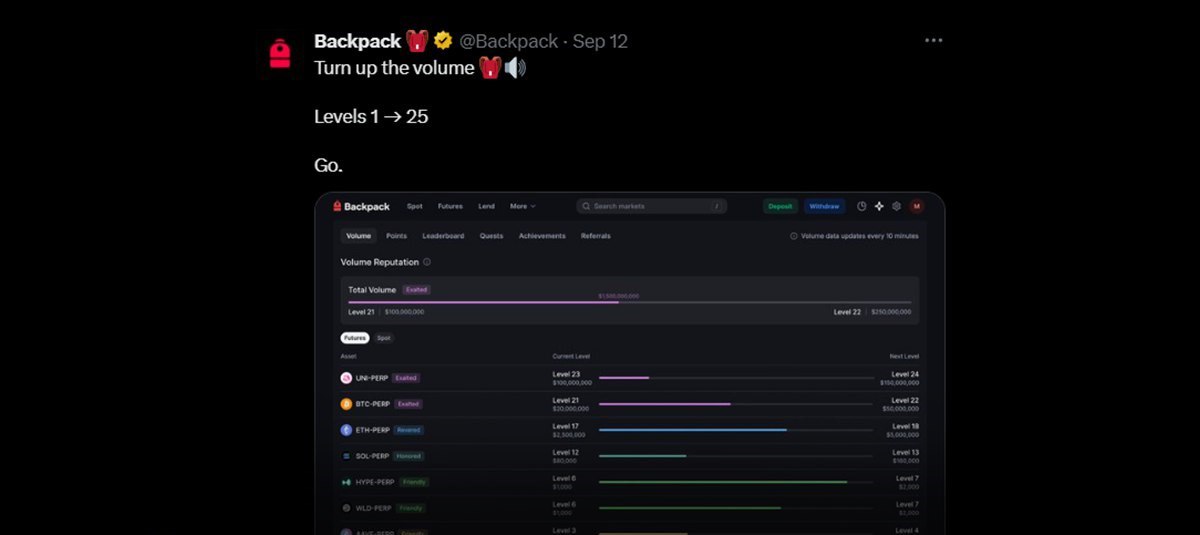Switch to the Quests tab
Viewport: 1200px width, 535px height.
491,236
